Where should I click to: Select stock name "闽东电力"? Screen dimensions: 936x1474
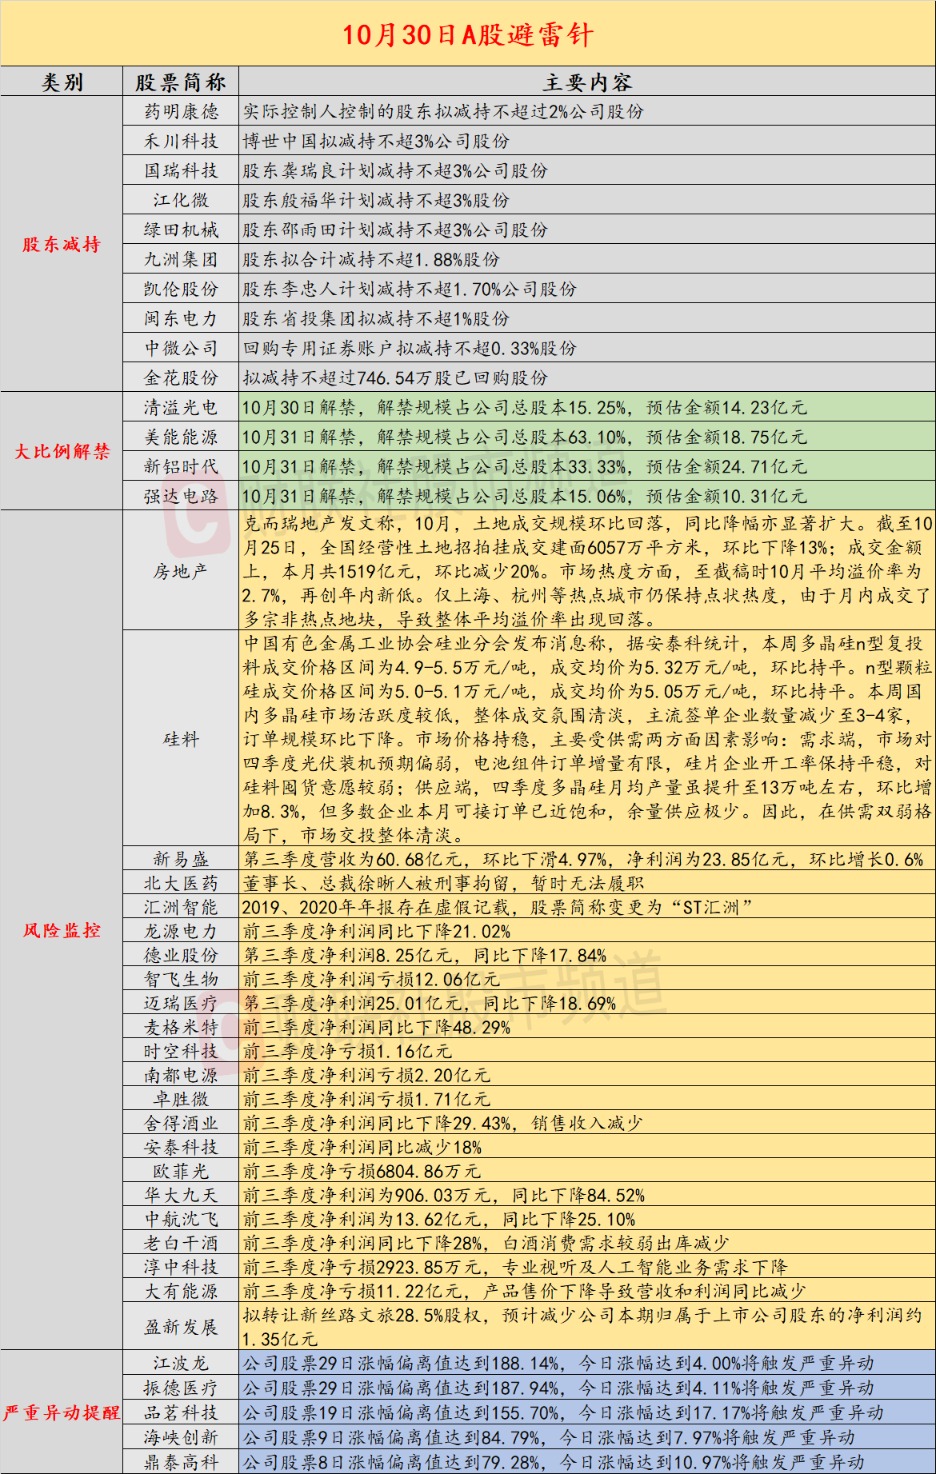point(181,318)
